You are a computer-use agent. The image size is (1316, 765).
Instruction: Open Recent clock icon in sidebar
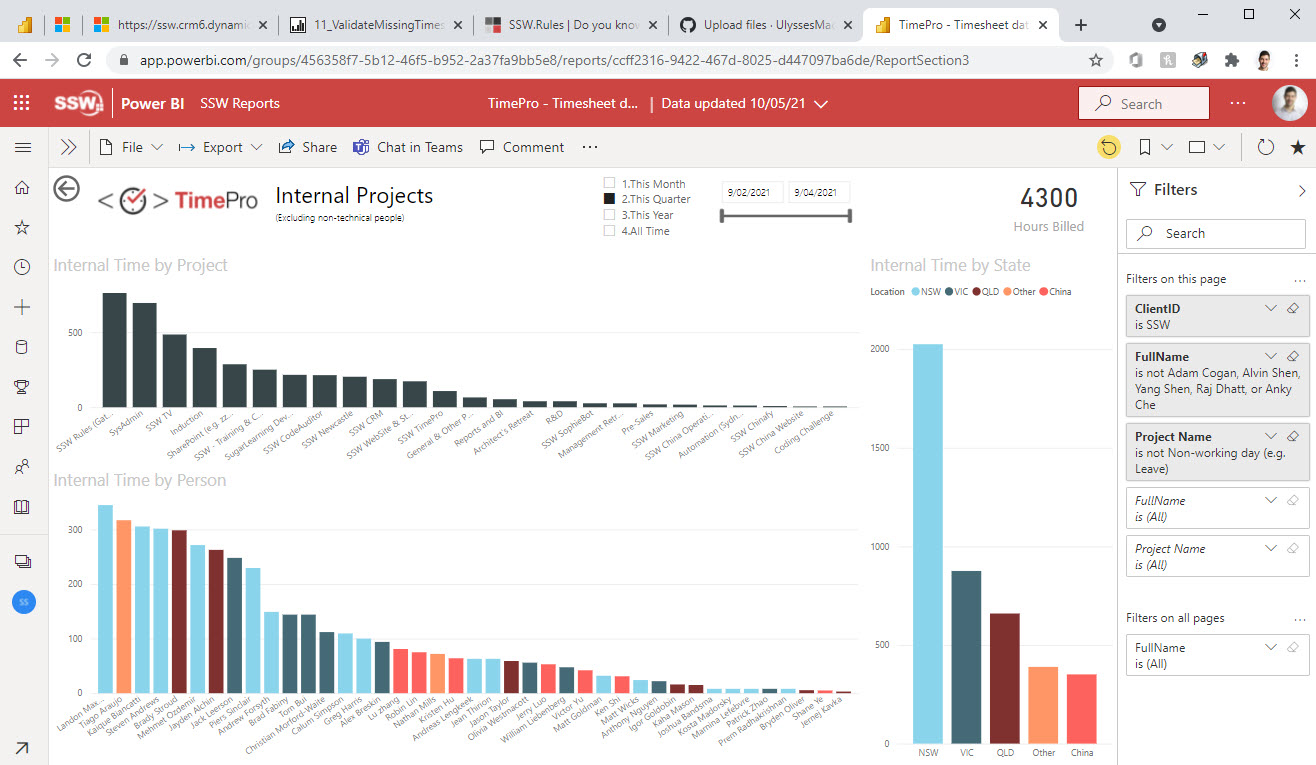pyautogui.click(x=22, y=267)
